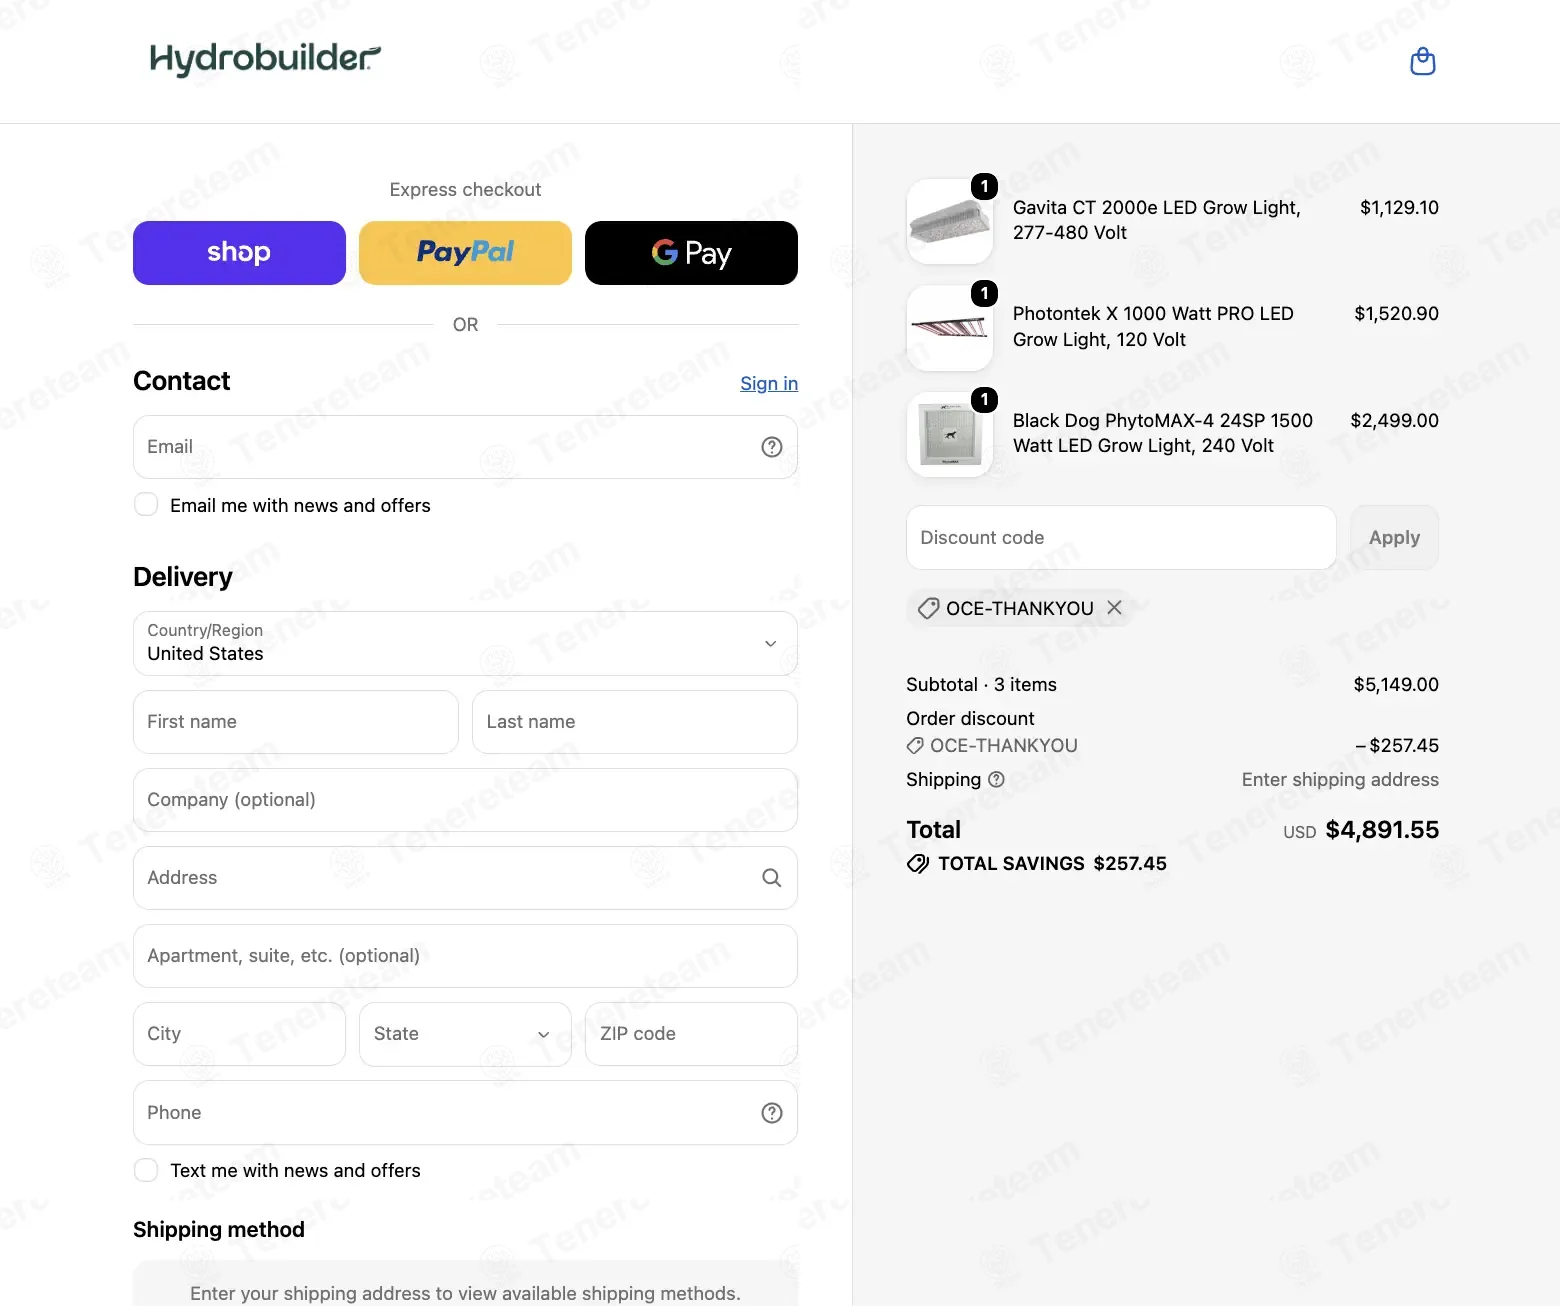Click the email field help icon
This screenshot has height=1306, width=1560.
tap(772, 447)
